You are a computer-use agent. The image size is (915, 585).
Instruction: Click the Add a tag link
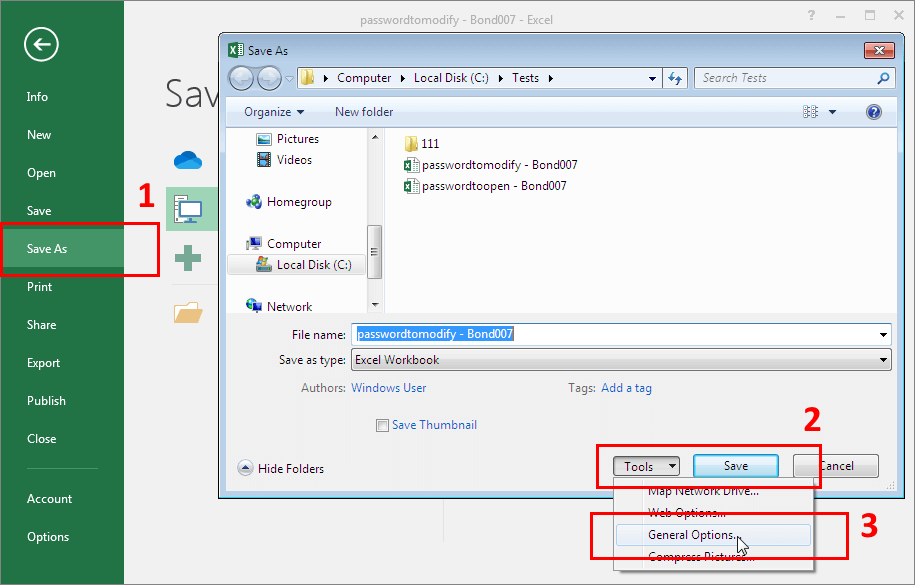[x=626, y=388]
